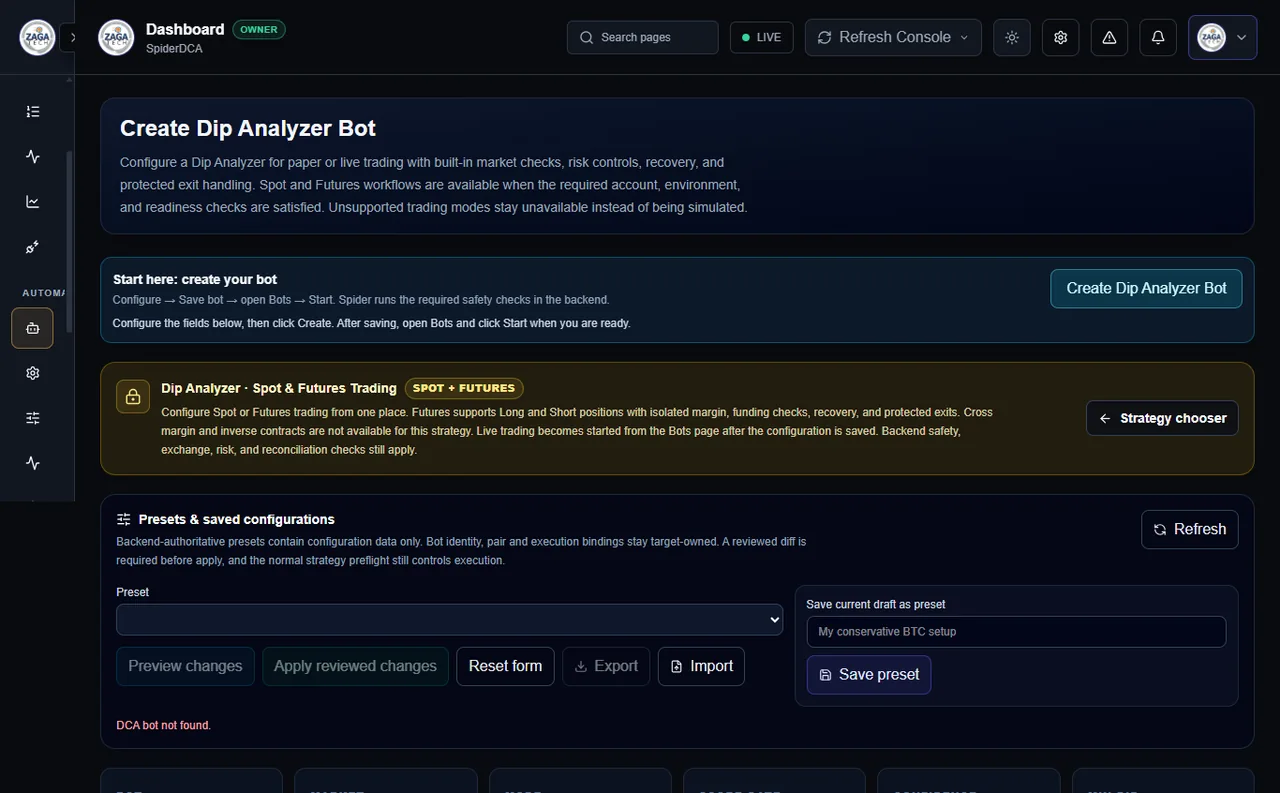
Task: Click the Save preset button
Action: tap(869, 675)
